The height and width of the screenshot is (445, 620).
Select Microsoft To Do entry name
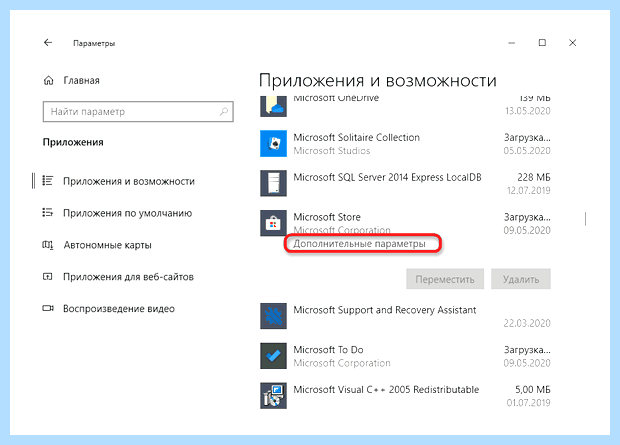[328, 350]
